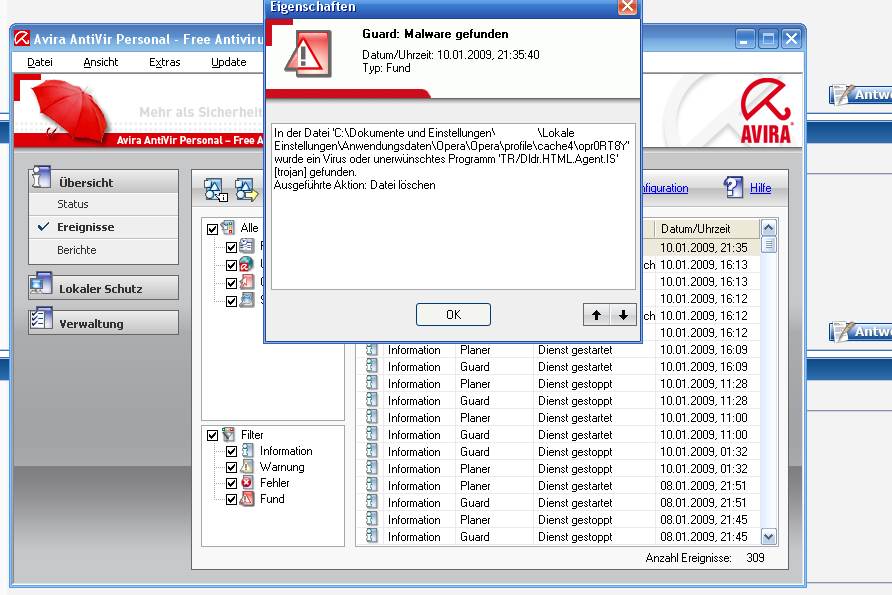
Task: Select Ereignisse in the Übersicht list
Action: [x=85, y=227]
